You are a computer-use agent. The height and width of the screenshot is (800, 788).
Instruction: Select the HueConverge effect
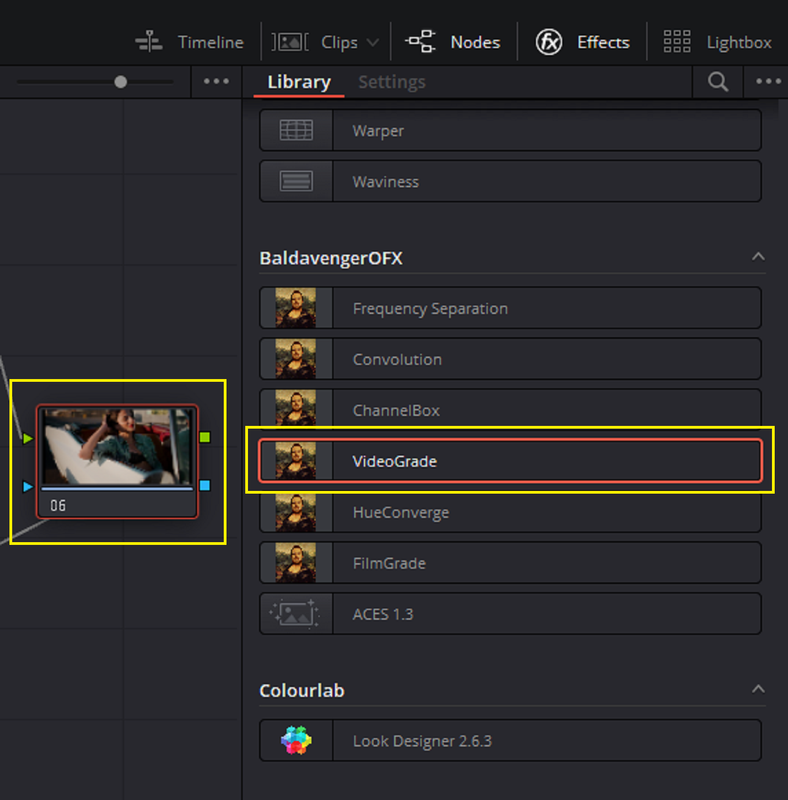pyautogui.click(x=510, y=513)
